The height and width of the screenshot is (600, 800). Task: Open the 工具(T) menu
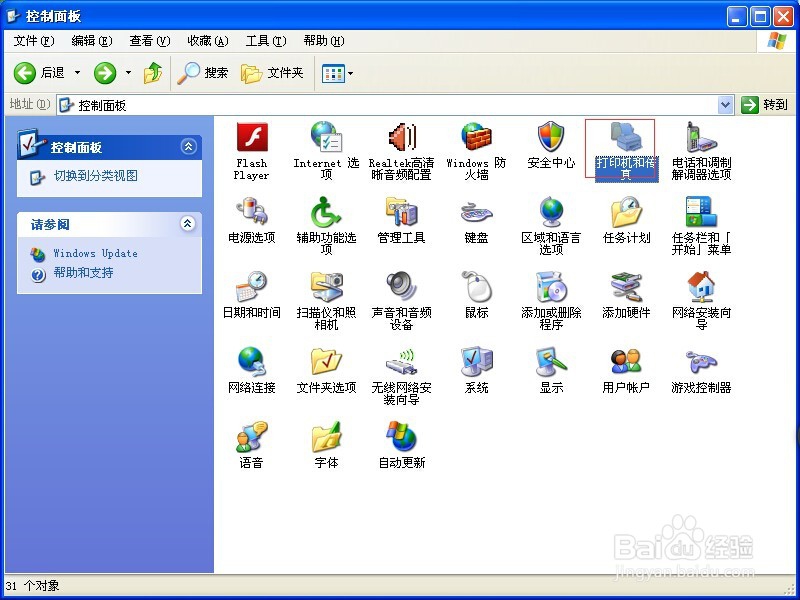click(x=266, y=41)
